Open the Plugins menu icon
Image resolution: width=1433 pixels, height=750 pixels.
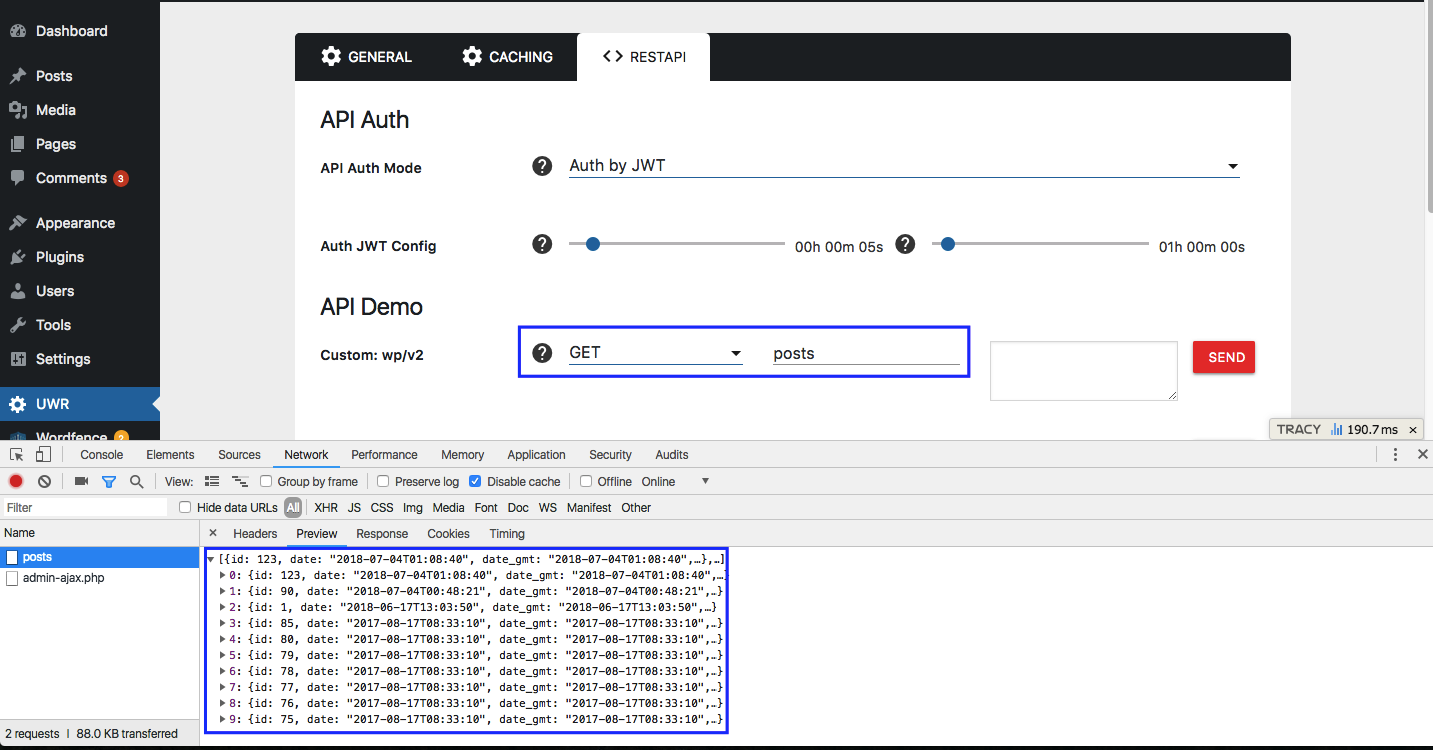(18, 257)
